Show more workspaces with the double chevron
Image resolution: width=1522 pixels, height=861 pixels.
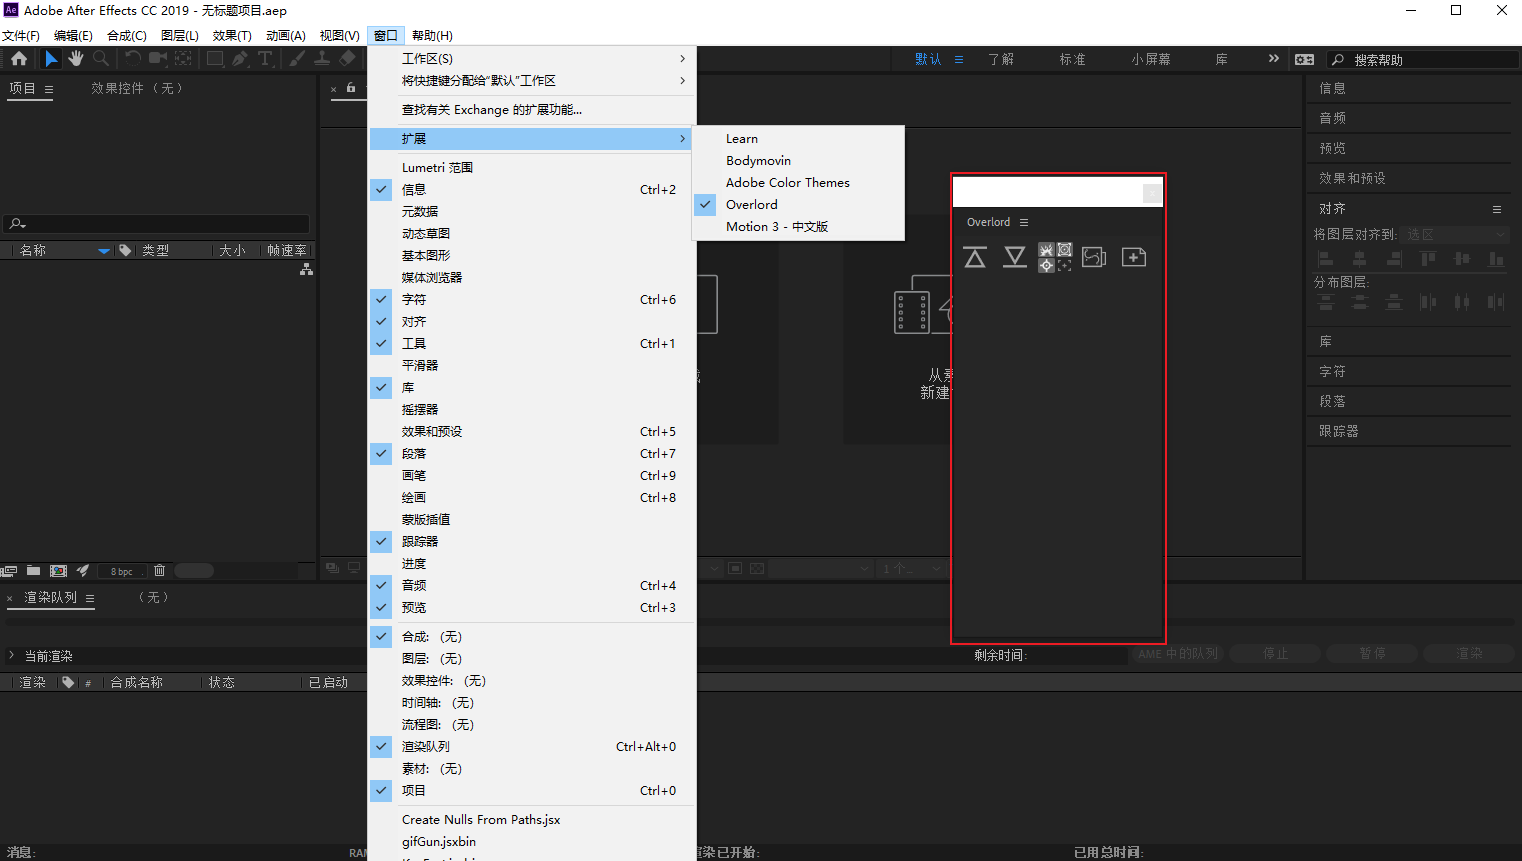click(1273, 59)
